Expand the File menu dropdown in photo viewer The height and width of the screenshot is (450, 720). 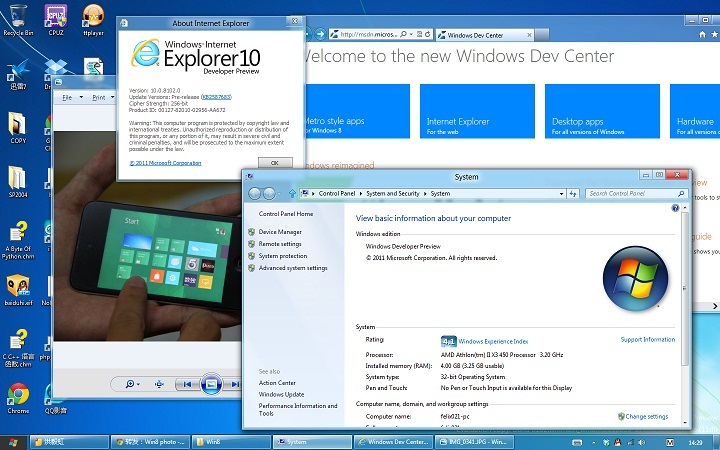coord(71,98)
